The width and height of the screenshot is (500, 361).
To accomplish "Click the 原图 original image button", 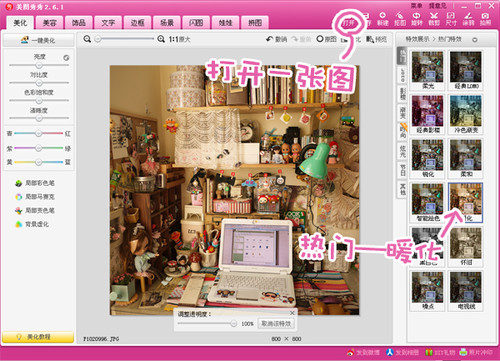I will pyautogui.click(x=326, y=39).
